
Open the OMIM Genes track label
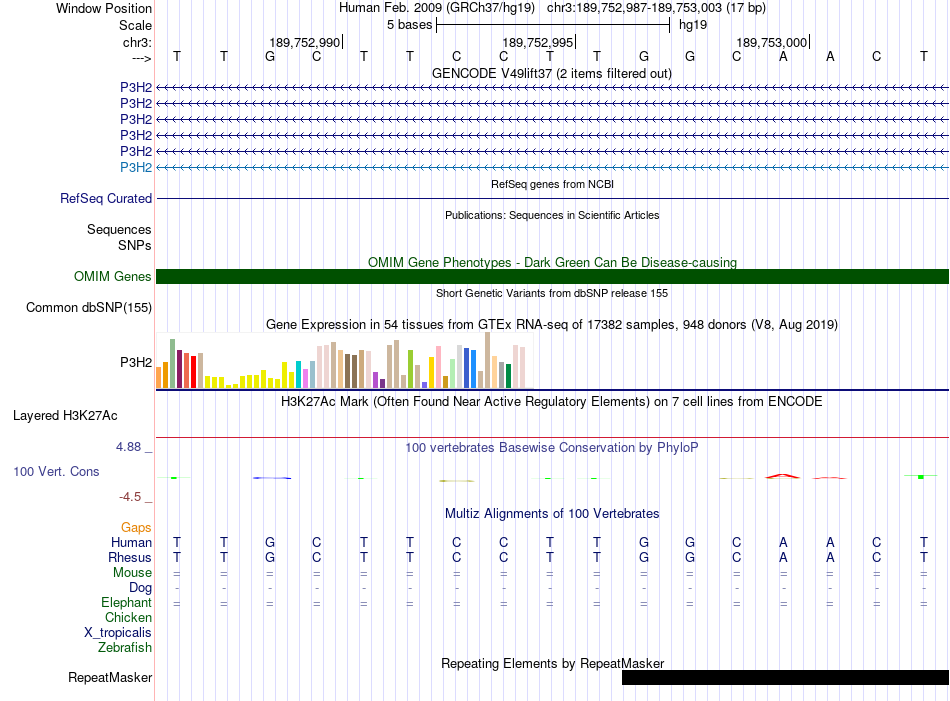tap(112, 276)
